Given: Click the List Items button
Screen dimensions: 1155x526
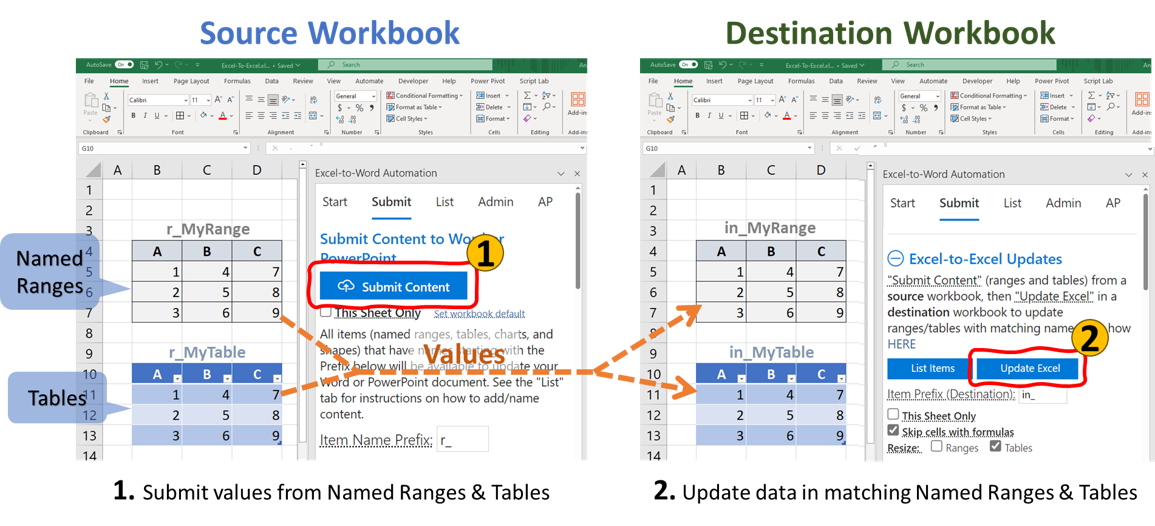Looking at the screenshot, I should pos(932,368).
